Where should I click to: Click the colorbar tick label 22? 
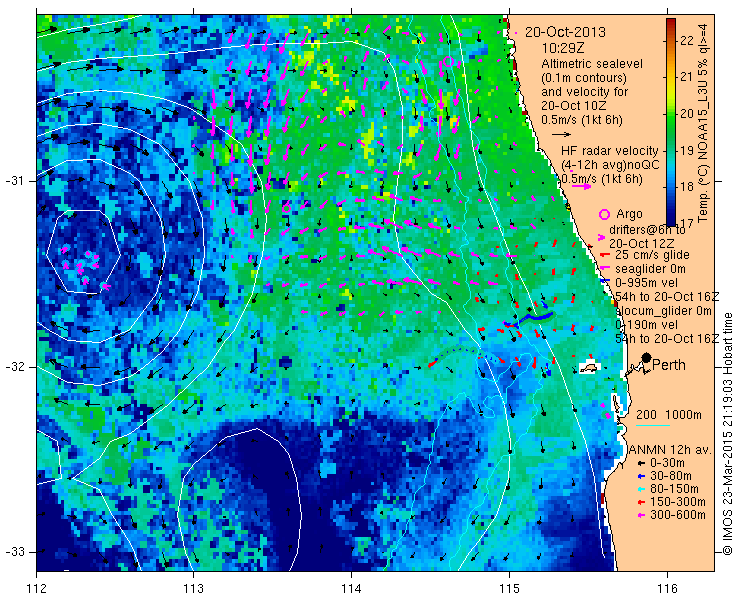(x=686, y=40)
